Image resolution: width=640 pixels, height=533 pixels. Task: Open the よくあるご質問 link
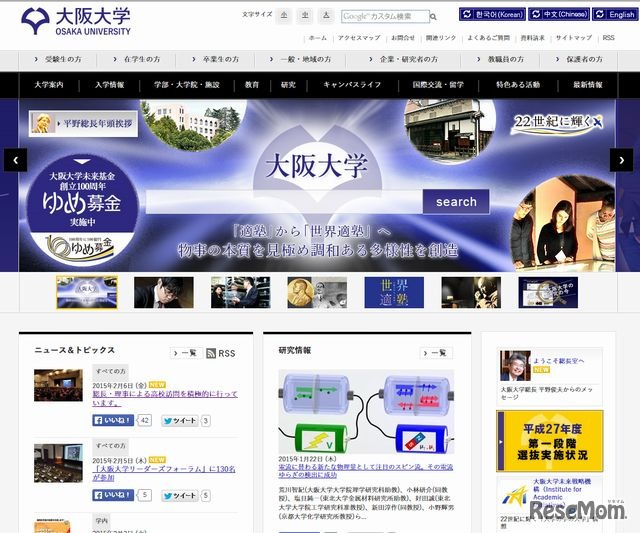pos(488,38)
